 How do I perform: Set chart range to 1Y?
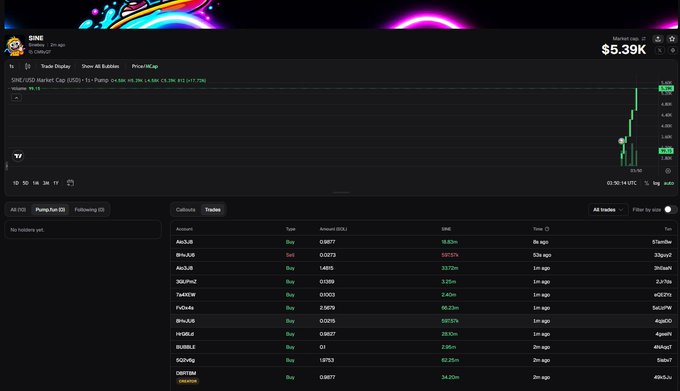pyautogui.click(x=56, y=183)
